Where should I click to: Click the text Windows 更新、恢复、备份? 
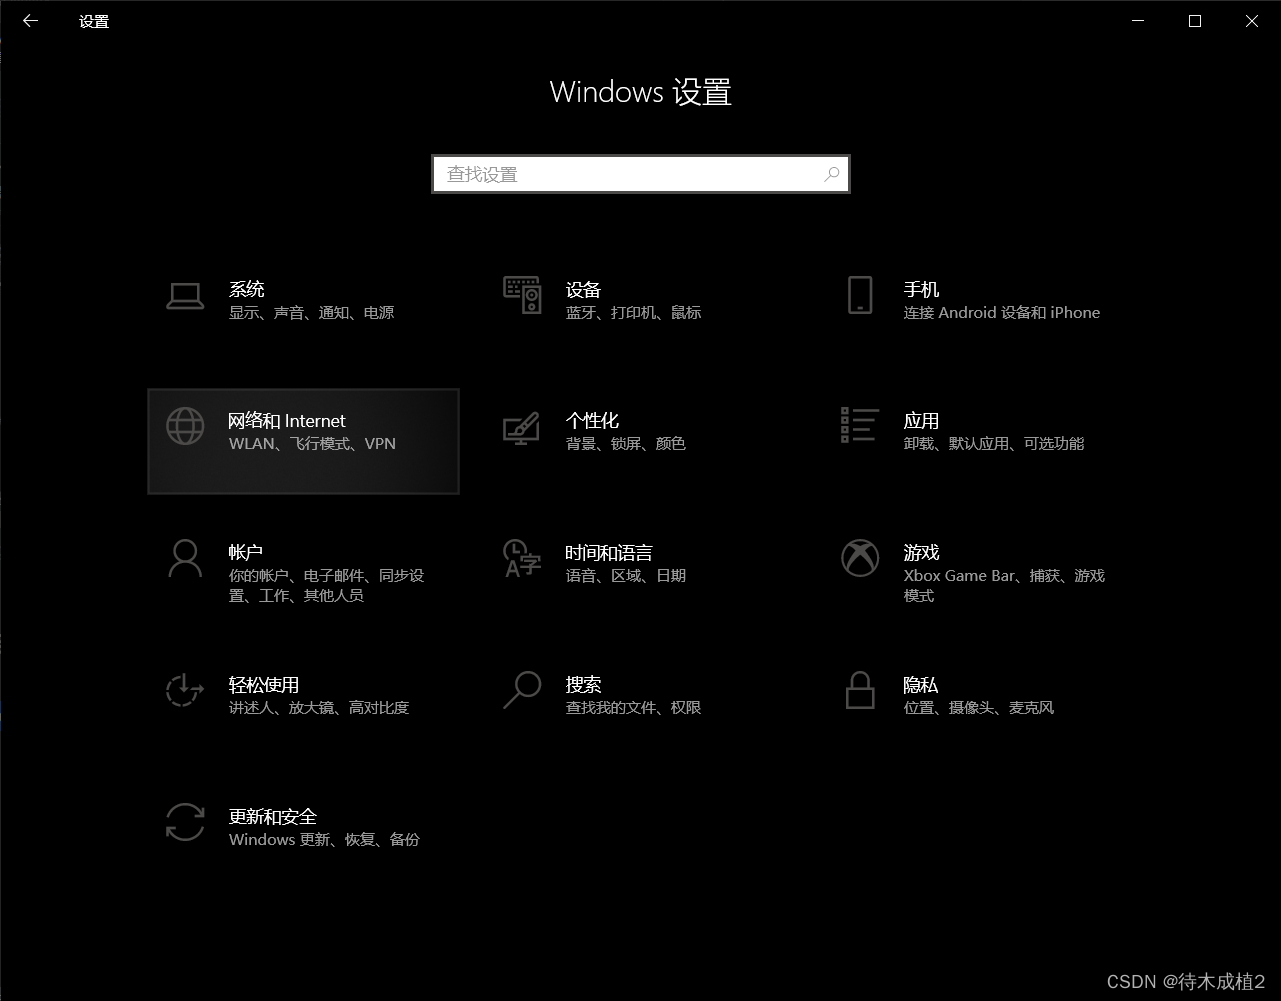pyautogui.click(x=324, y=840)
